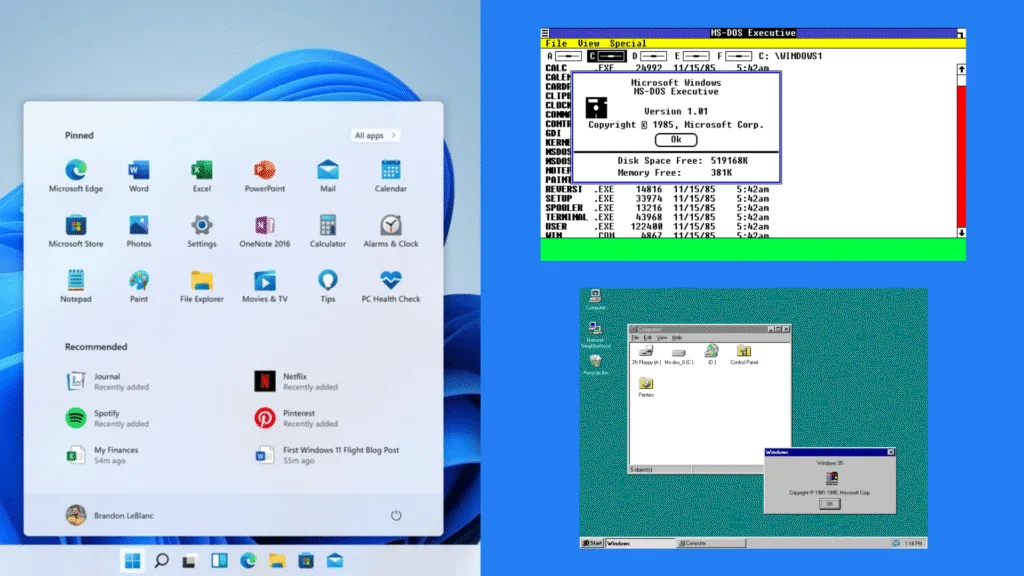1024x576 pixels.
Task: Open Microsoft Word from the Start menu
Action: point(138,170)
